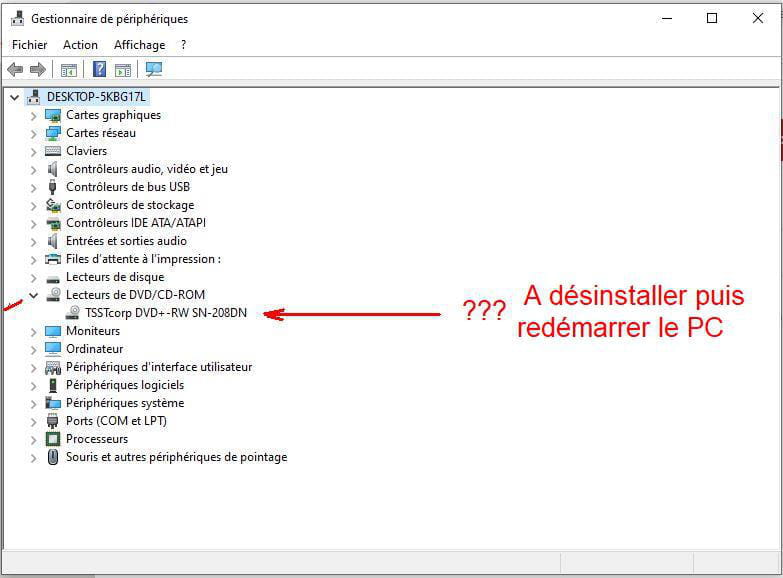Select Souris et autres périphériques de pointage
The height and width of the screenshot is (578, 783).
[176, 457]
